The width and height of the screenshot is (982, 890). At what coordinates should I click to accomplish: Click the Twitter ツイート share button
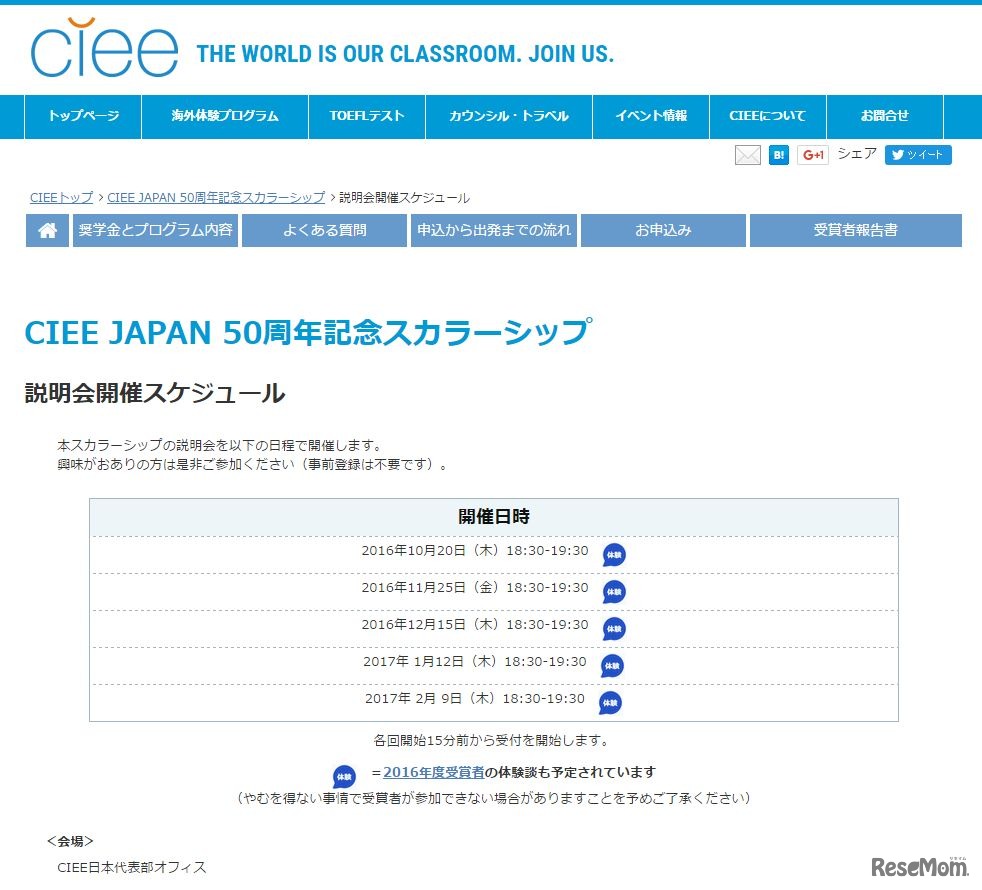918,155
